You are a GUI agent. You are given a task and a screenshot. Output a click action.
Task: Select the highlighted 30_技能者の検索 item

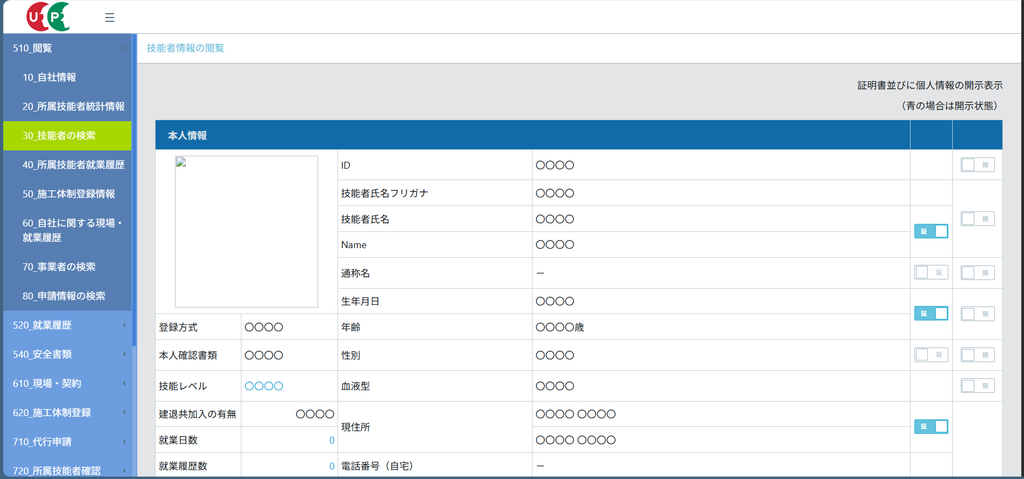point(67,136)
